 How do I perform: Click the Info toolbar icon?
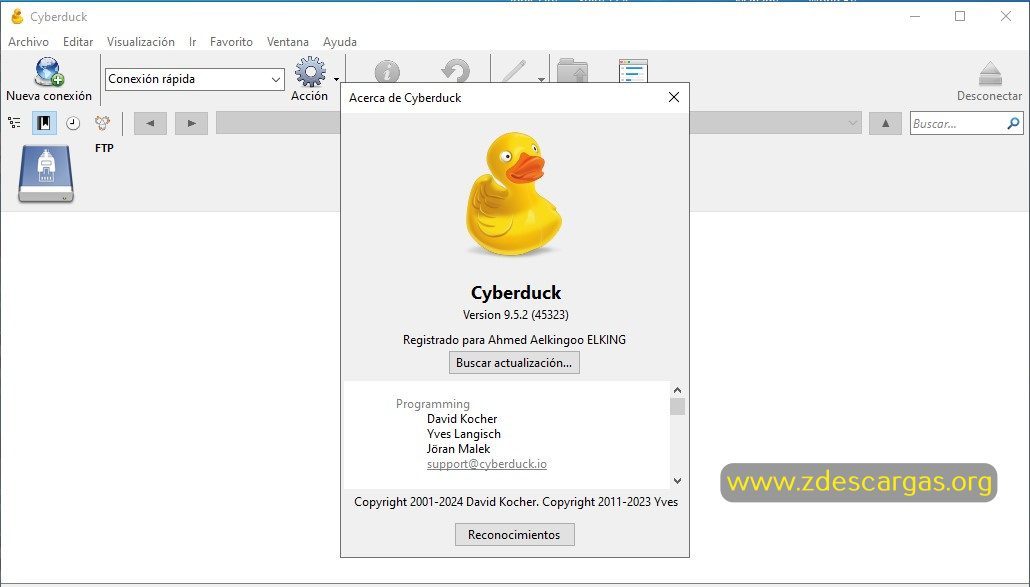[x=387, y=72]
